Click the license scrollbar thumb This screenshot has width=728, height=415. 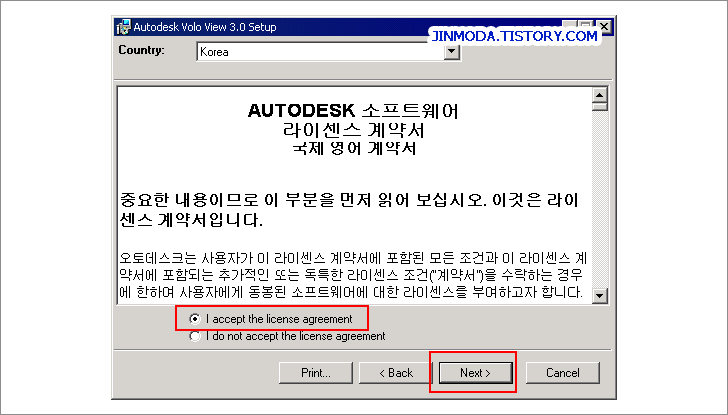[x=600, y=106]
